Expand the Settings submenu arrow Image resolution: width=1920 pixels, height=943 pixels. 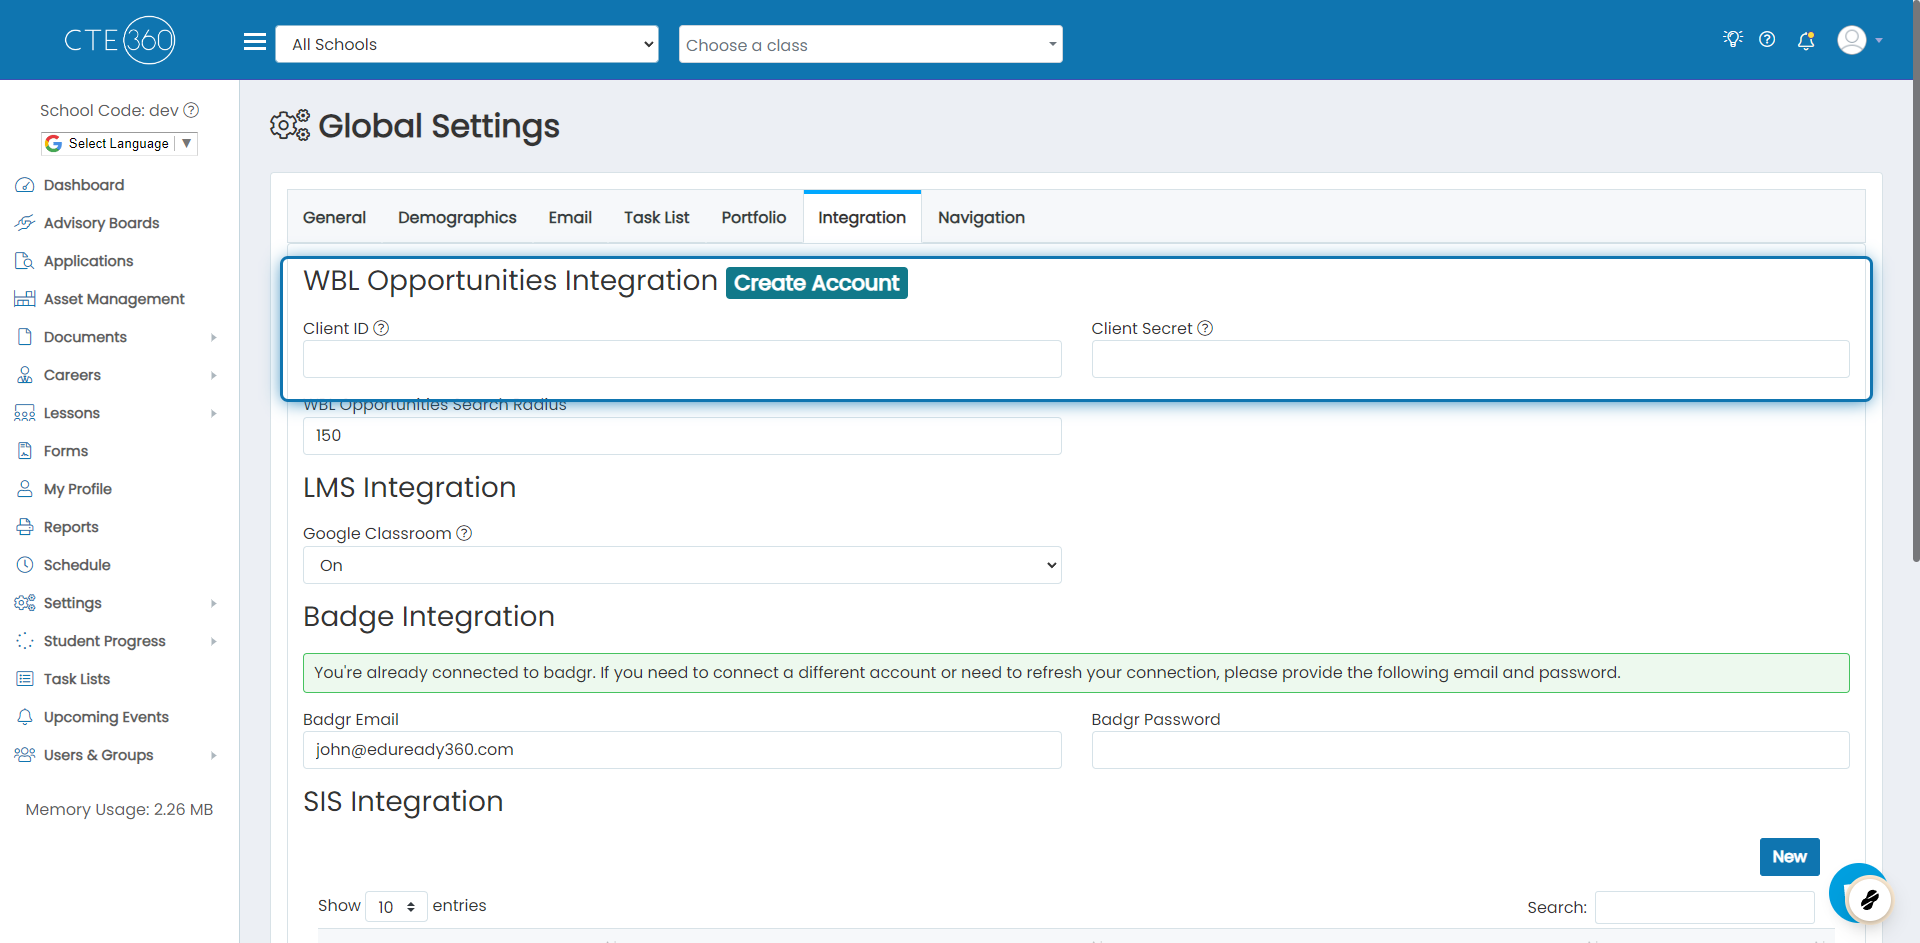point(213,603)
